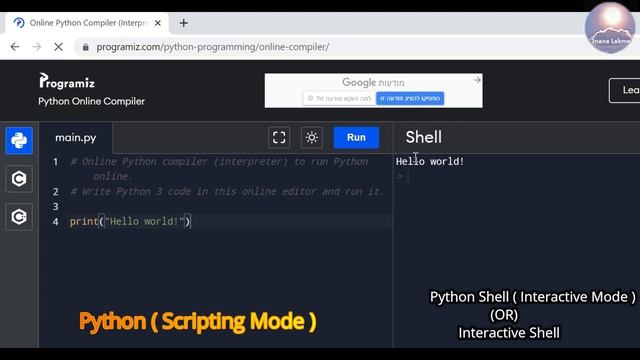View site lock security info

pyautogui.click(x=85, y=47)
